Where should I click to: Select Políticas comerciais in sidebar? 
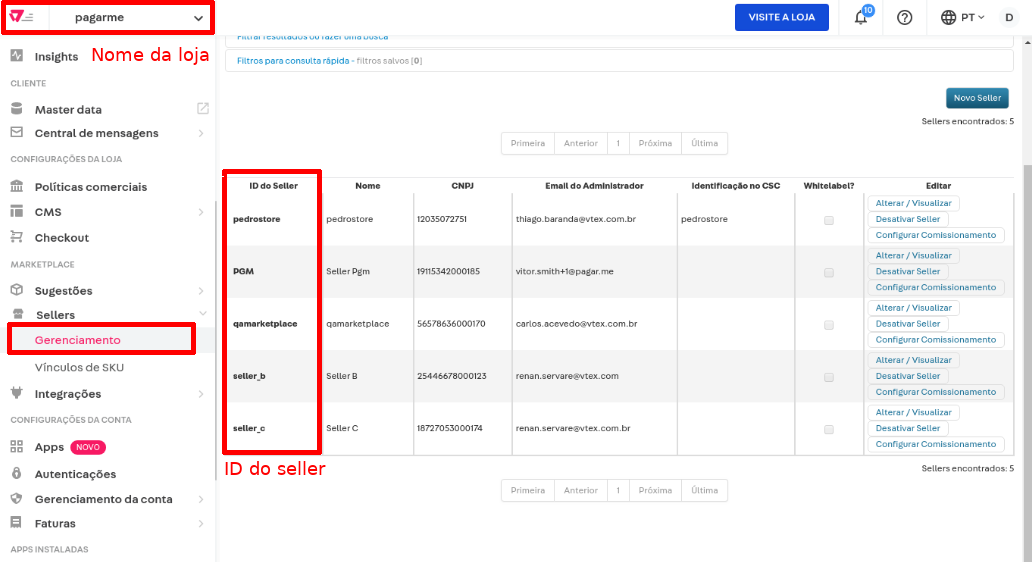click(x=90, y=187)
